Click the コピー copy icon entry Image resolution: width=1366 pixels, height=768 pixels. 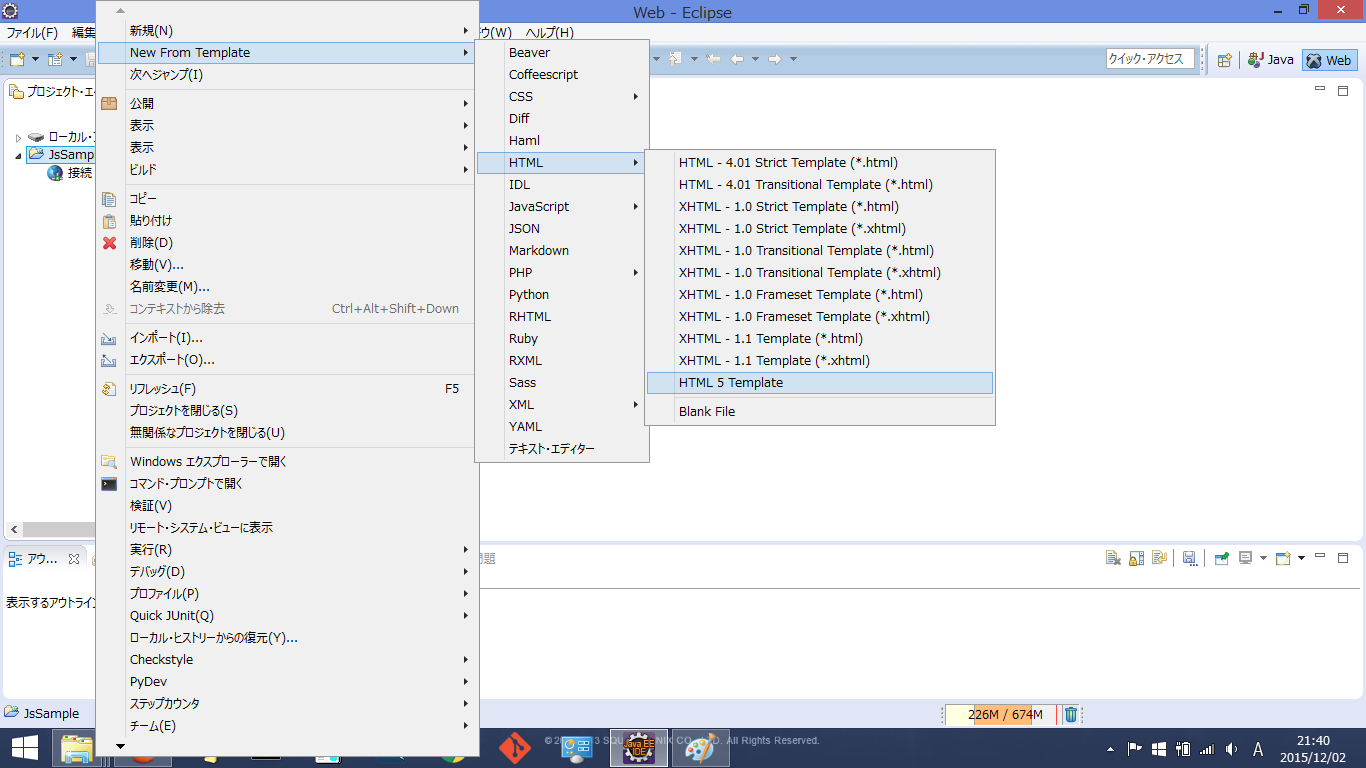(287, 198)
